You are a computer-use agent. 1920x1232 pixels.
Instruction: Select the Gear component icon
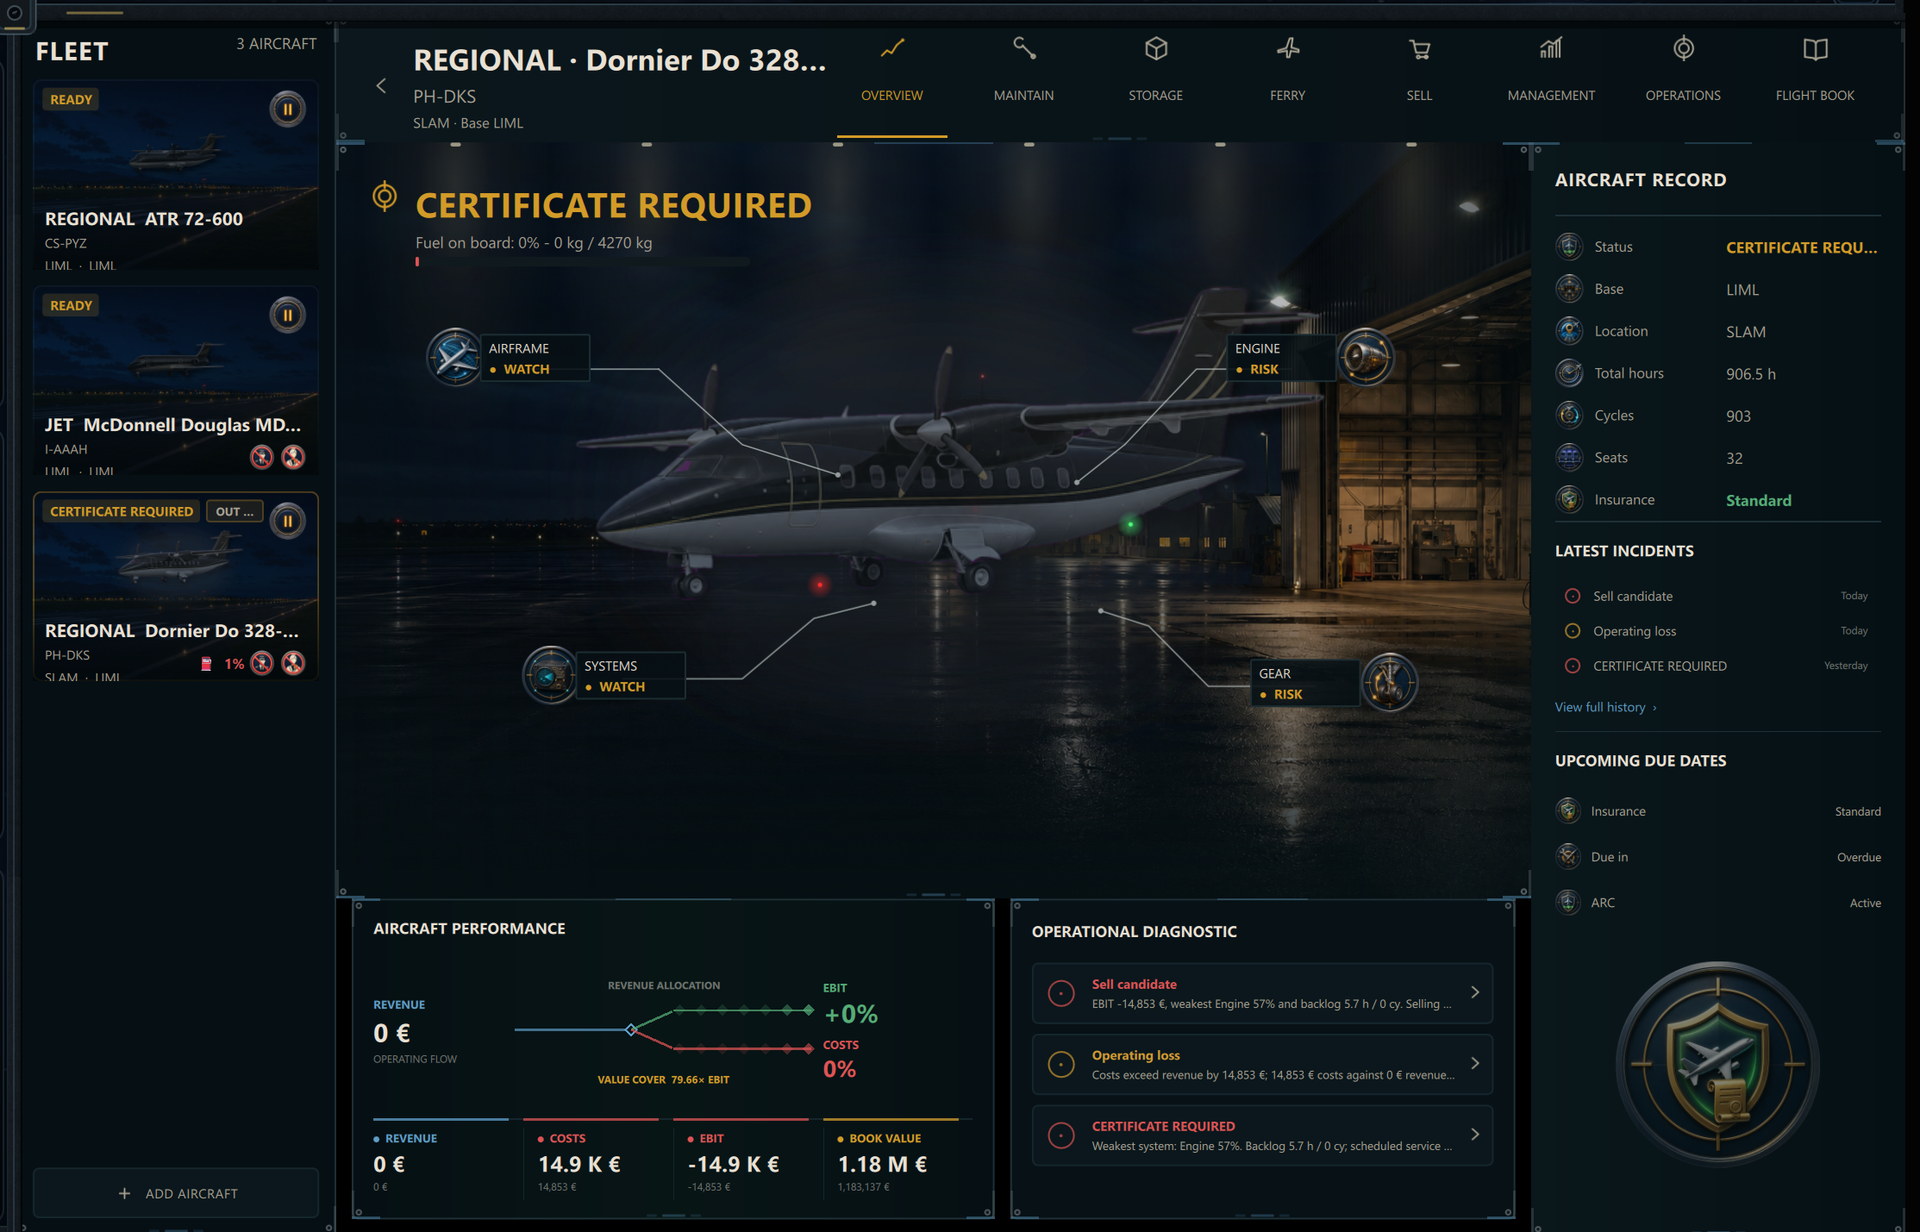pos(1389,682)
